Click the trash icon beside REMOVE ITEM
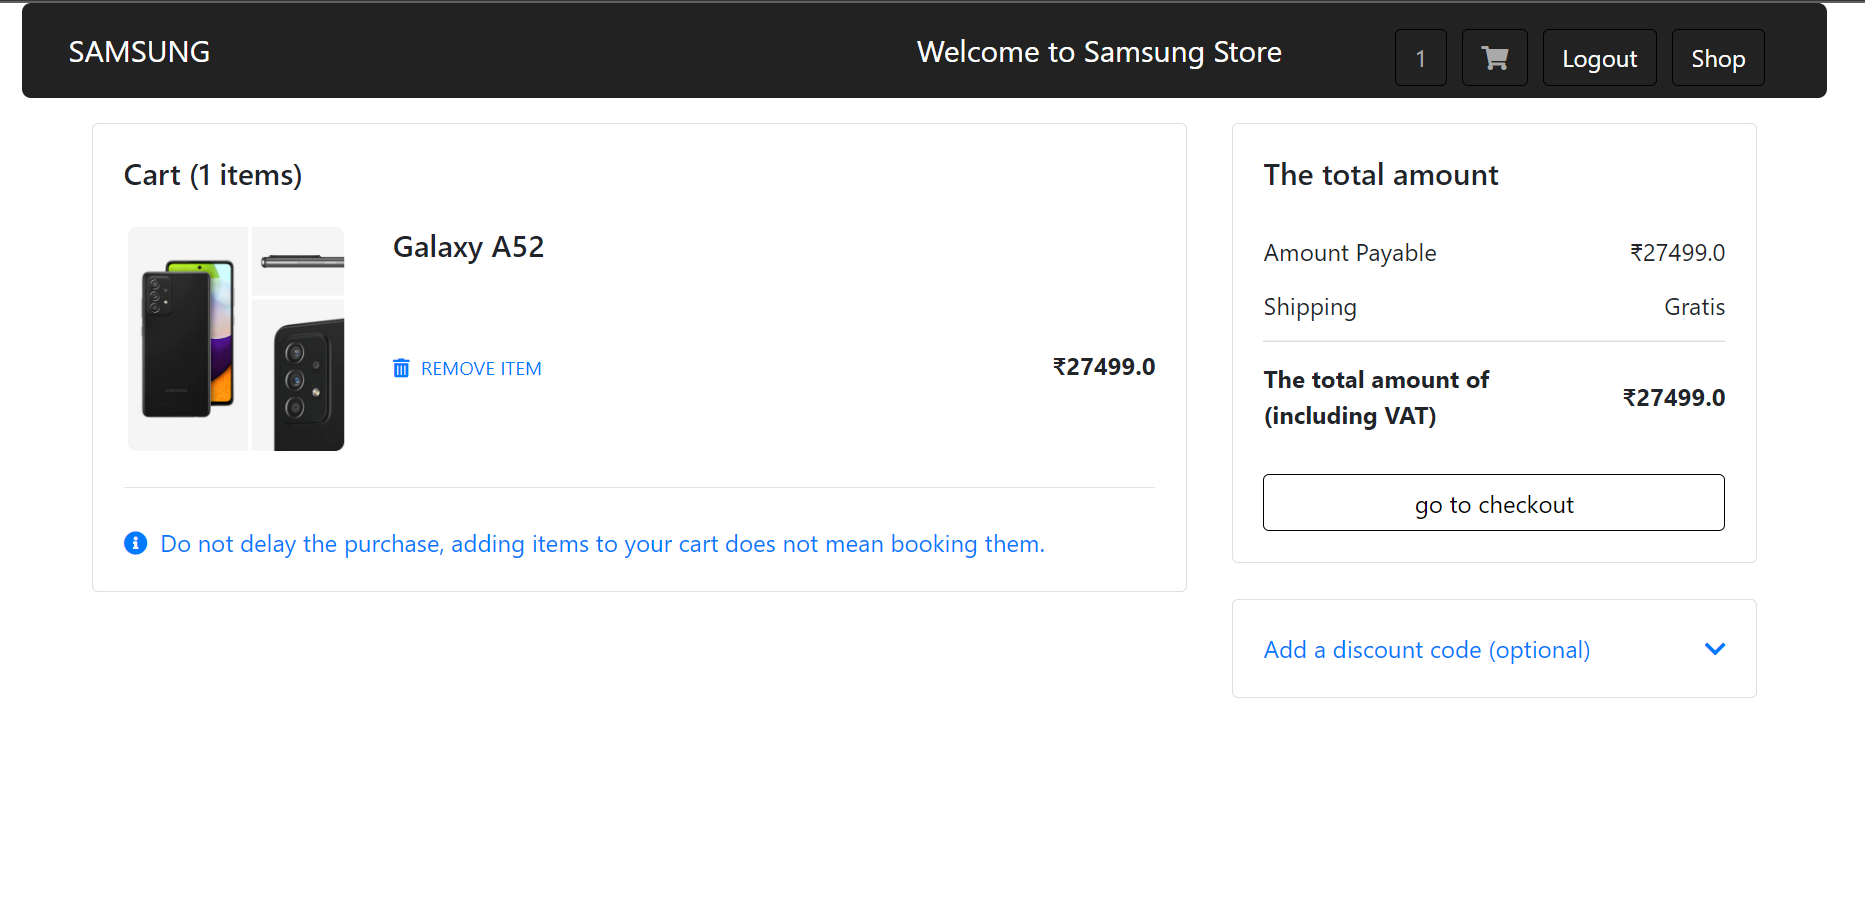The width and height of the screenshot is (1865, 901). (x=401, y=368)
